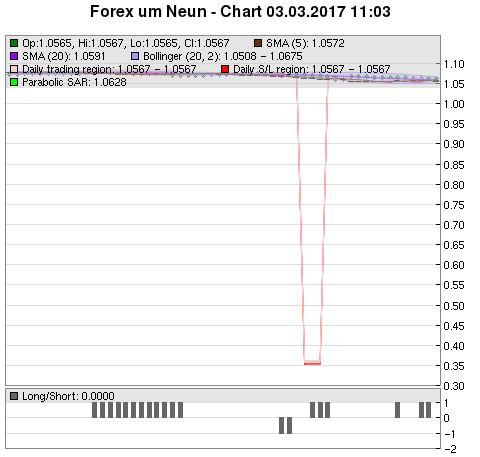Click the gray Long/Short legend swatch
480x457 pixels.
point(14,396)
